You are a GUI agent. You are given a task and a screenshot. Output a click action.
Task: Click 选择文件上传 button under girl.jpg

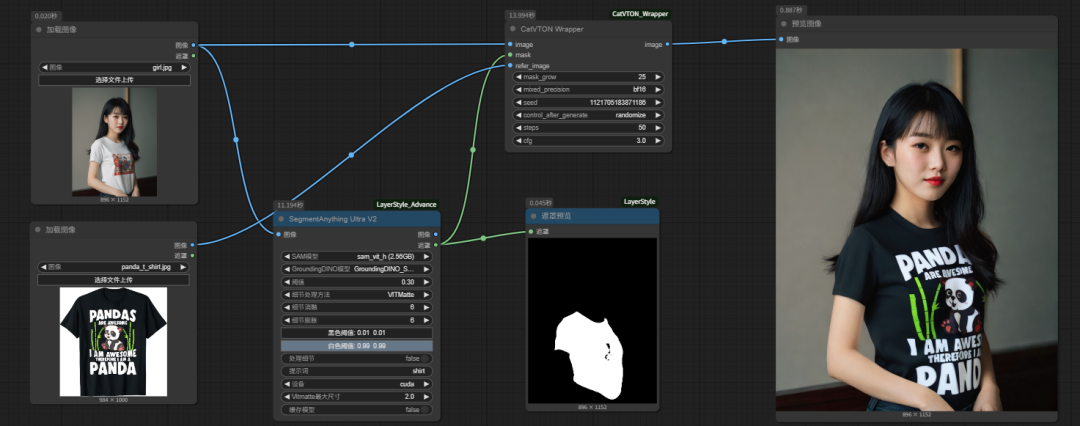coord(114,80)
